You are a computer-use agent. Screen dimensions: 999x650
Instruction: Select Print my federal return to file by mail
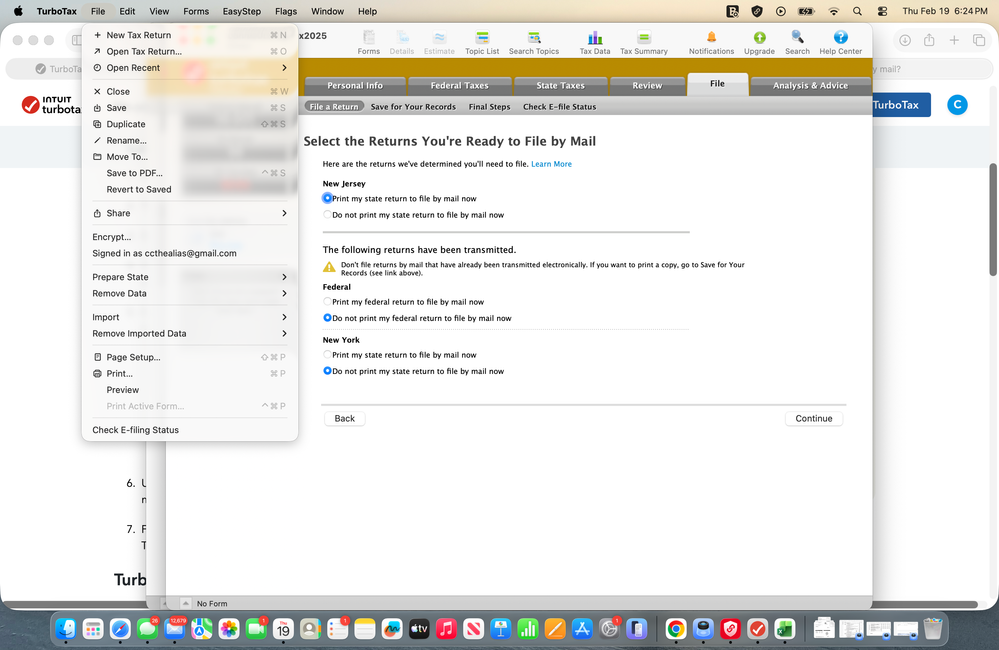(328, 302)
